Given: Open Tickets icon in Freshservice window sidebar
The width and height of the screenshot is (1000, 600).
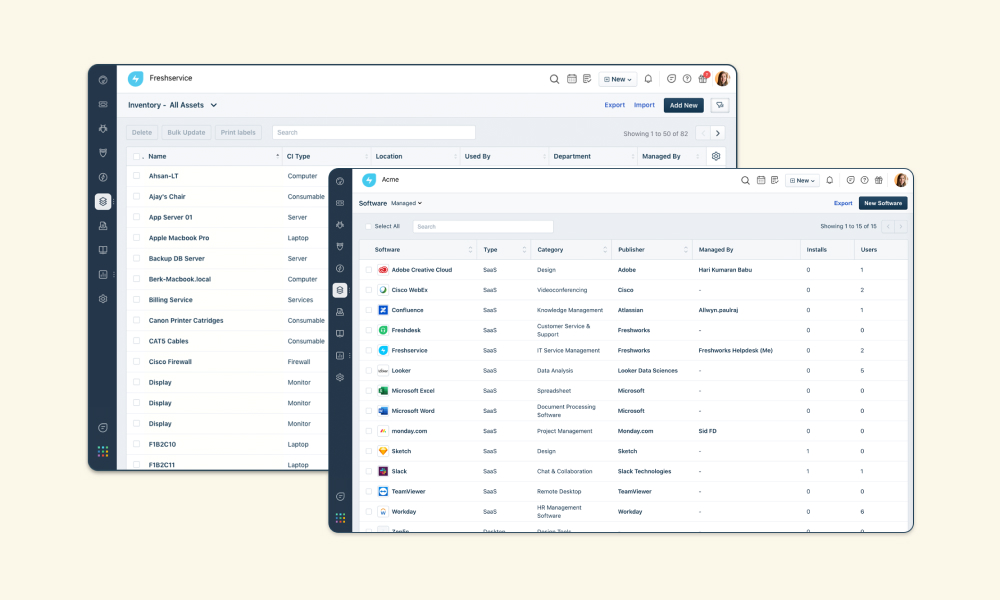Looking at the screenshot, I should tap(103, 104).
